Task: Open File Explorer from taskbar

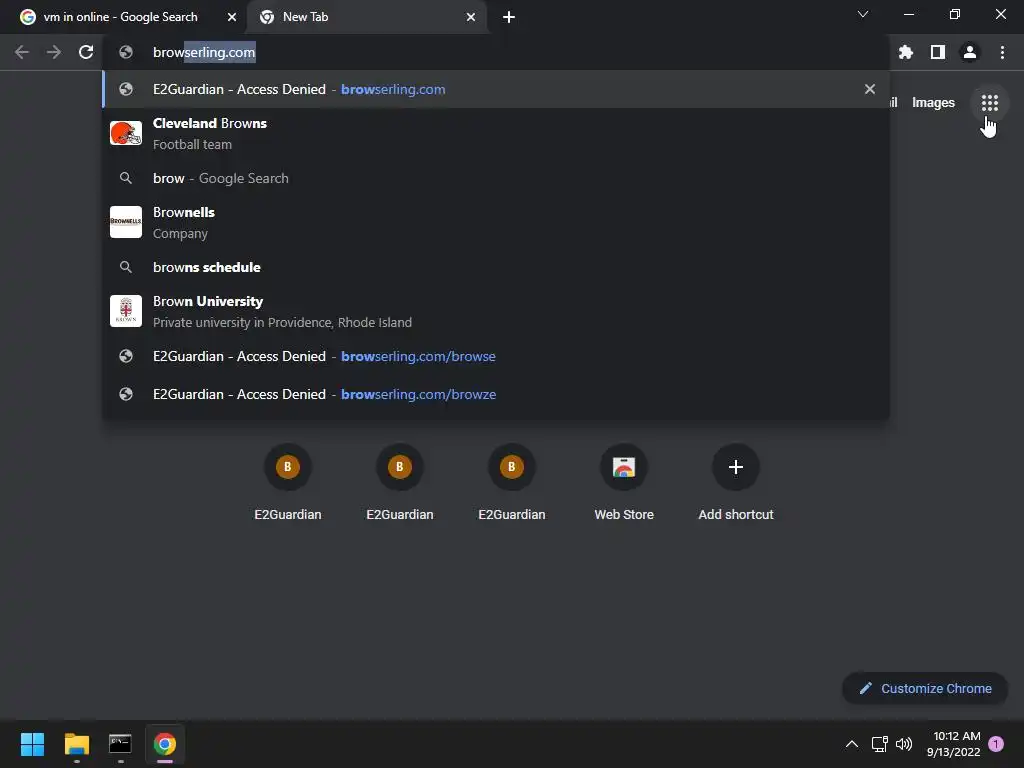Action: 76,744
